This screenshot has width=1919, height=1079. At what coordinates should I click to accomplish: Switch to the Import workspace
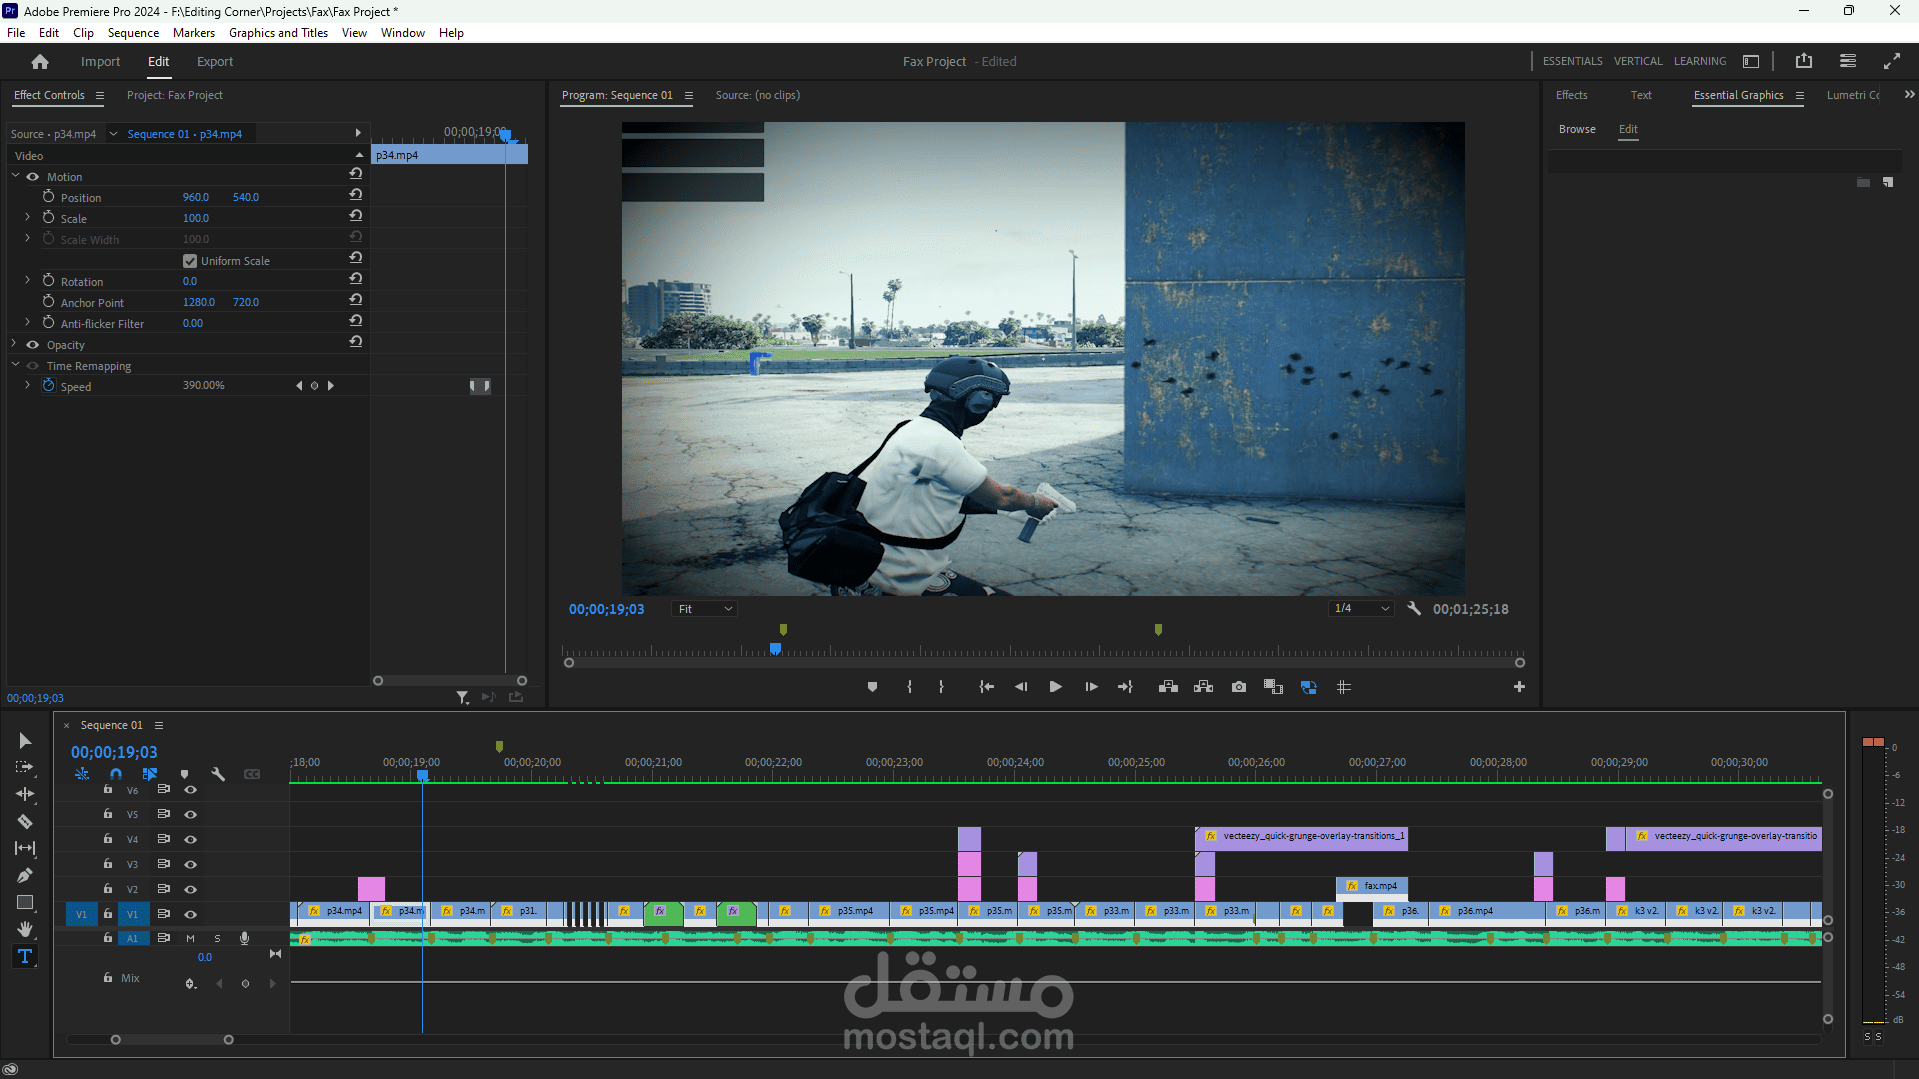coord(100,62)
